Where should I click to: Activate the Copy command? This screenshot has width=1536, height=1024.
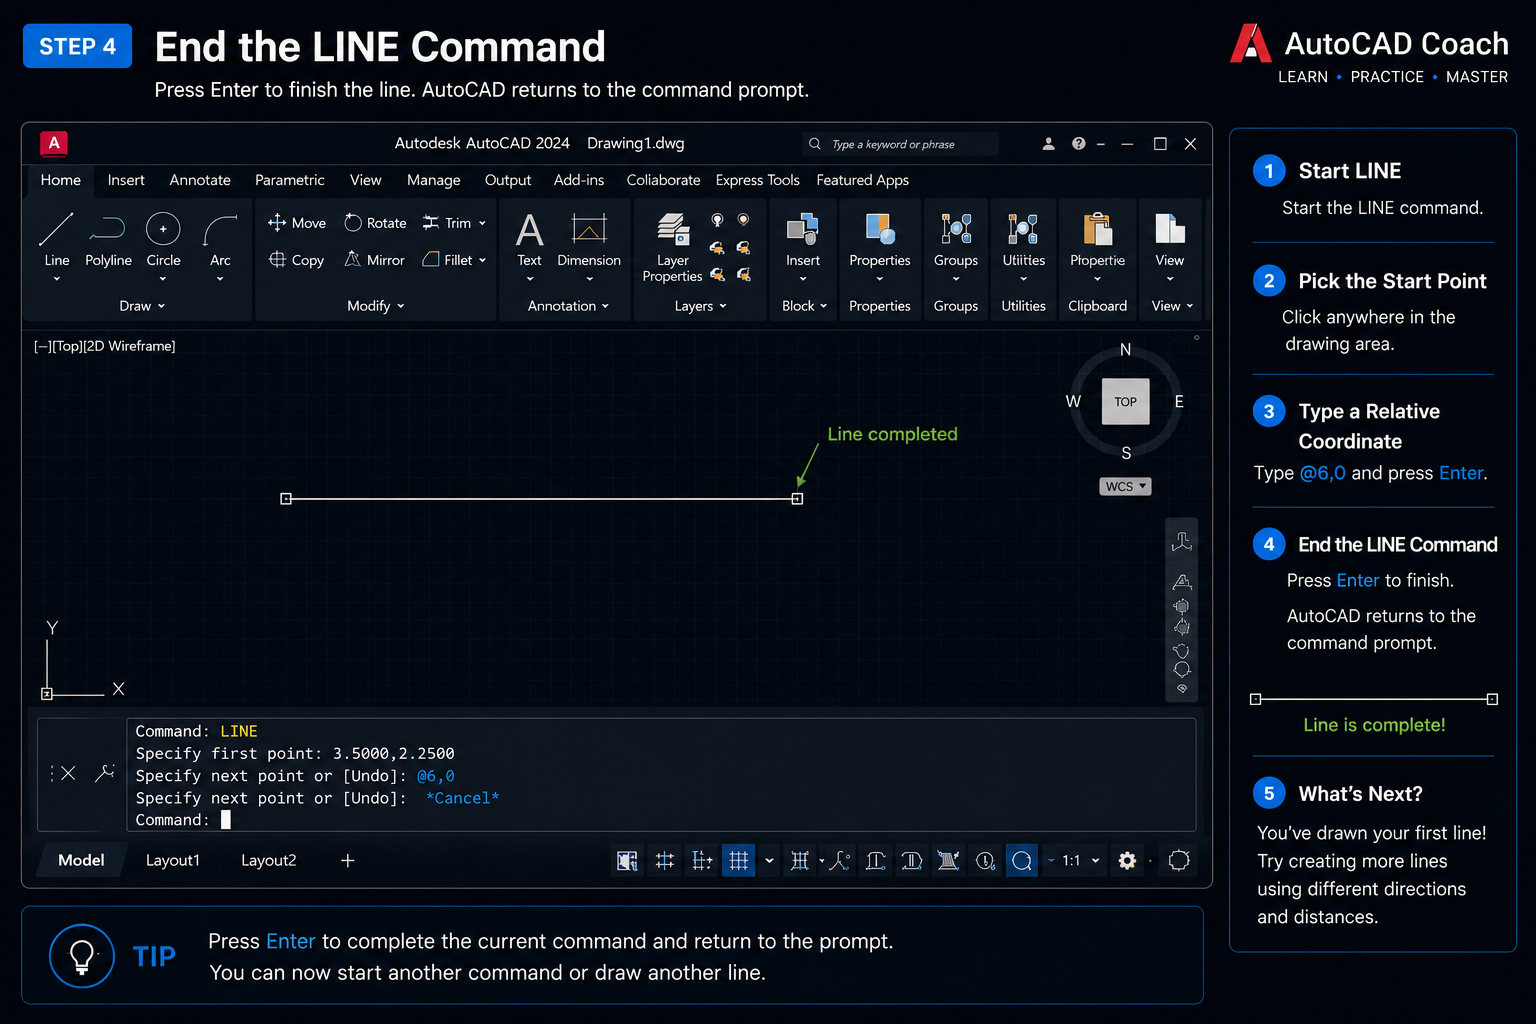(297, 260)
